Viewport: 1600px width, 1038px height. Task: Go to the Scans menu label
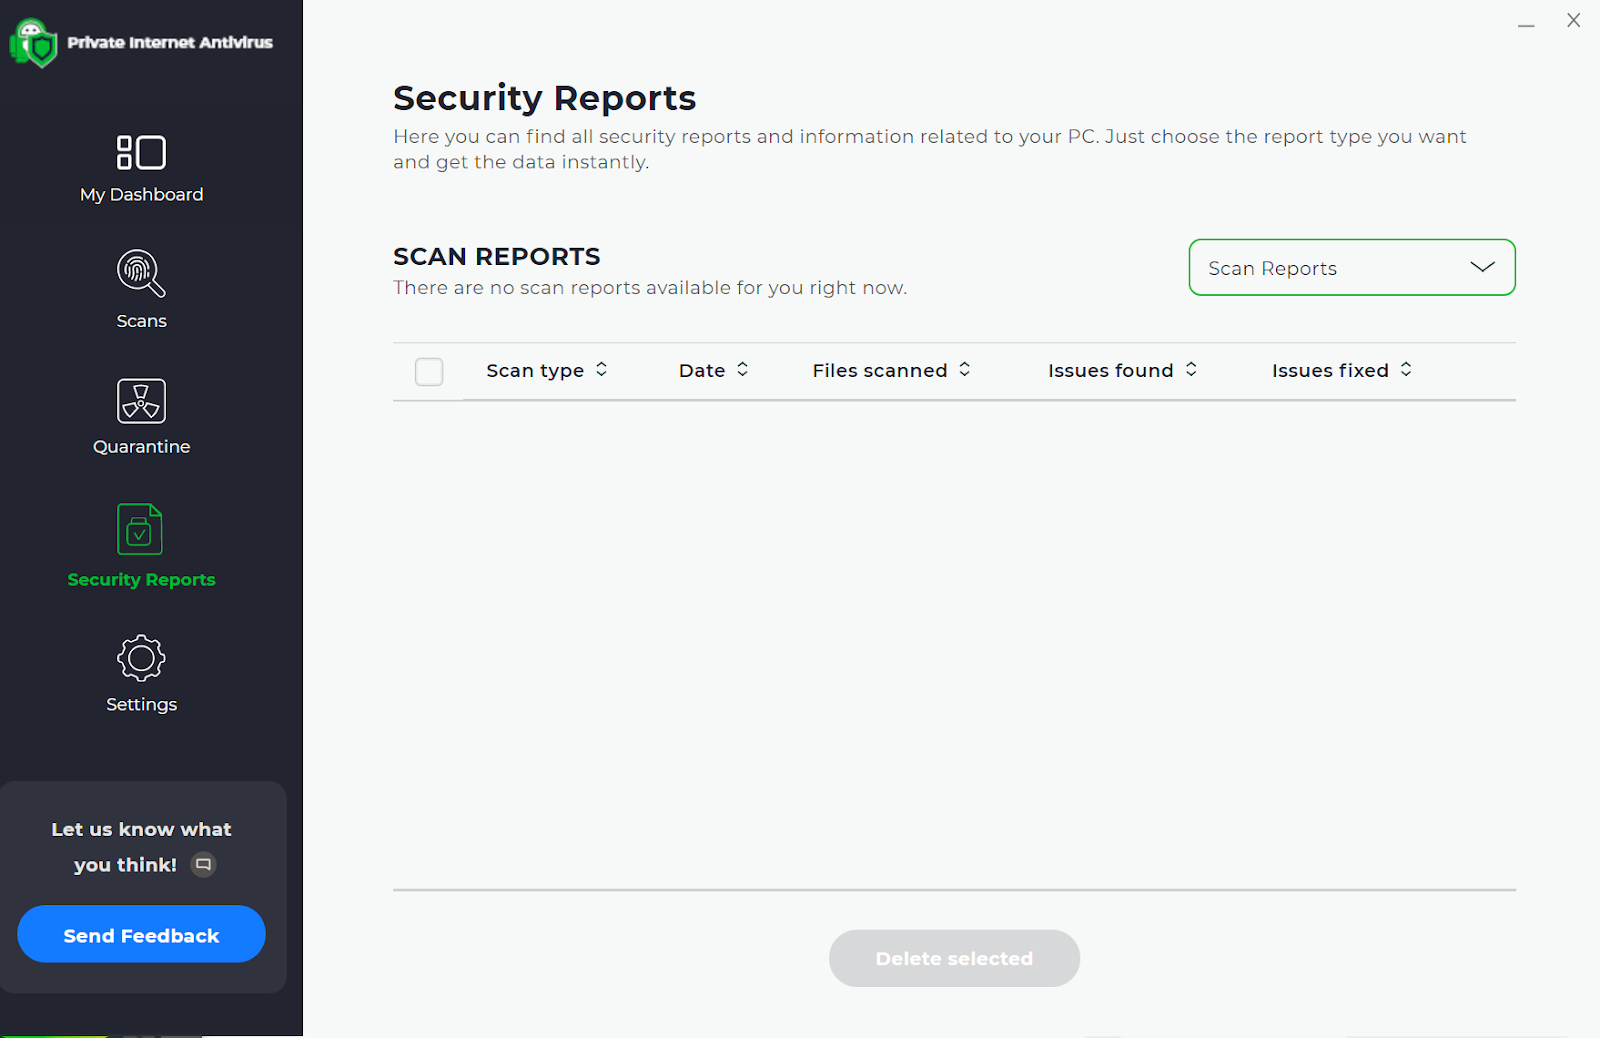tap(141, 321)
